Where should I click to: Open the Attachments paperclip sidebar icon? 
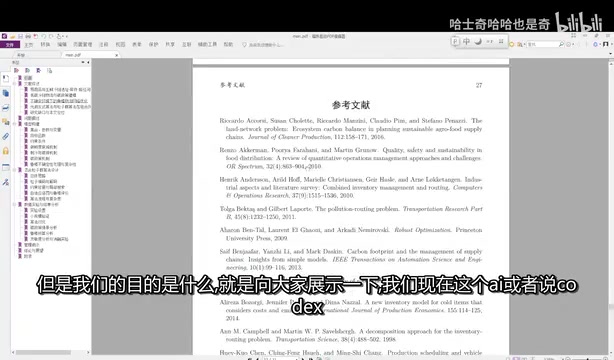[5, 136]
